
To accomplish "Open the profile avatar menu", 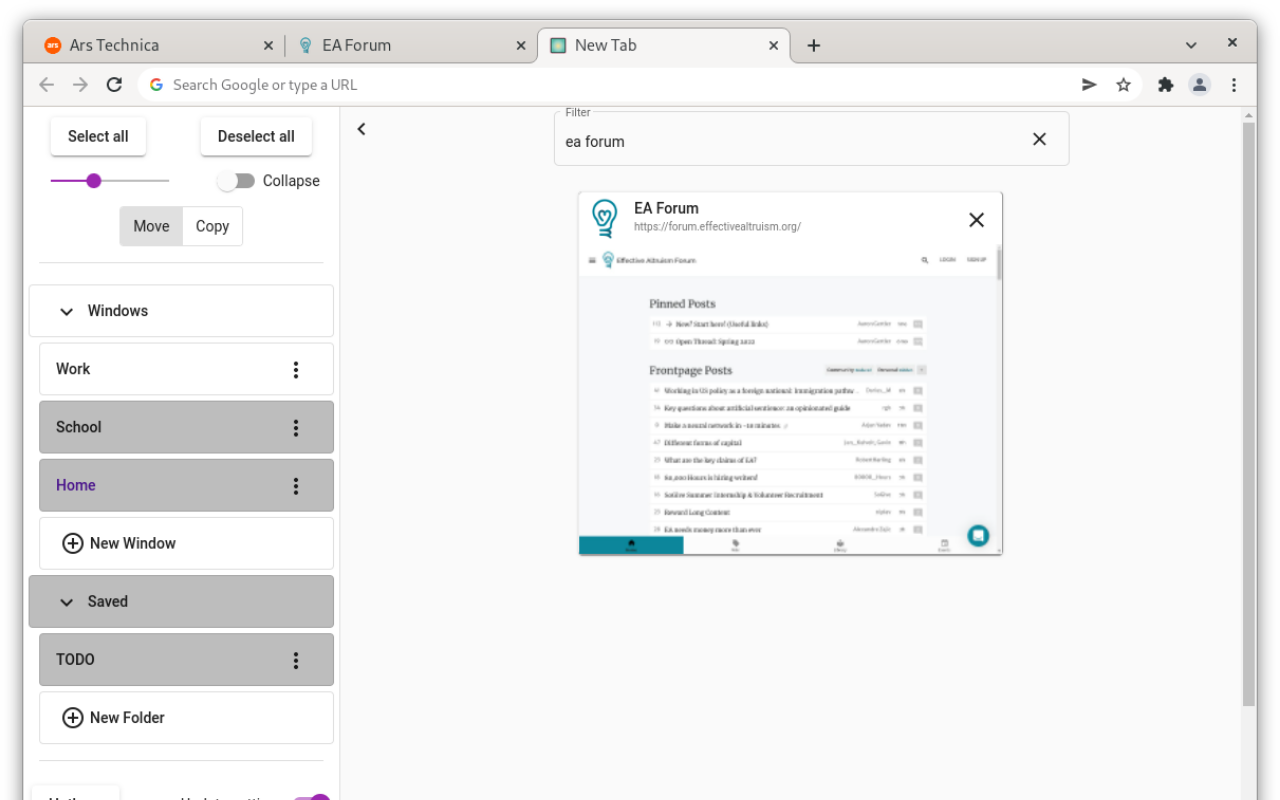I will [x=1199, y=85].
